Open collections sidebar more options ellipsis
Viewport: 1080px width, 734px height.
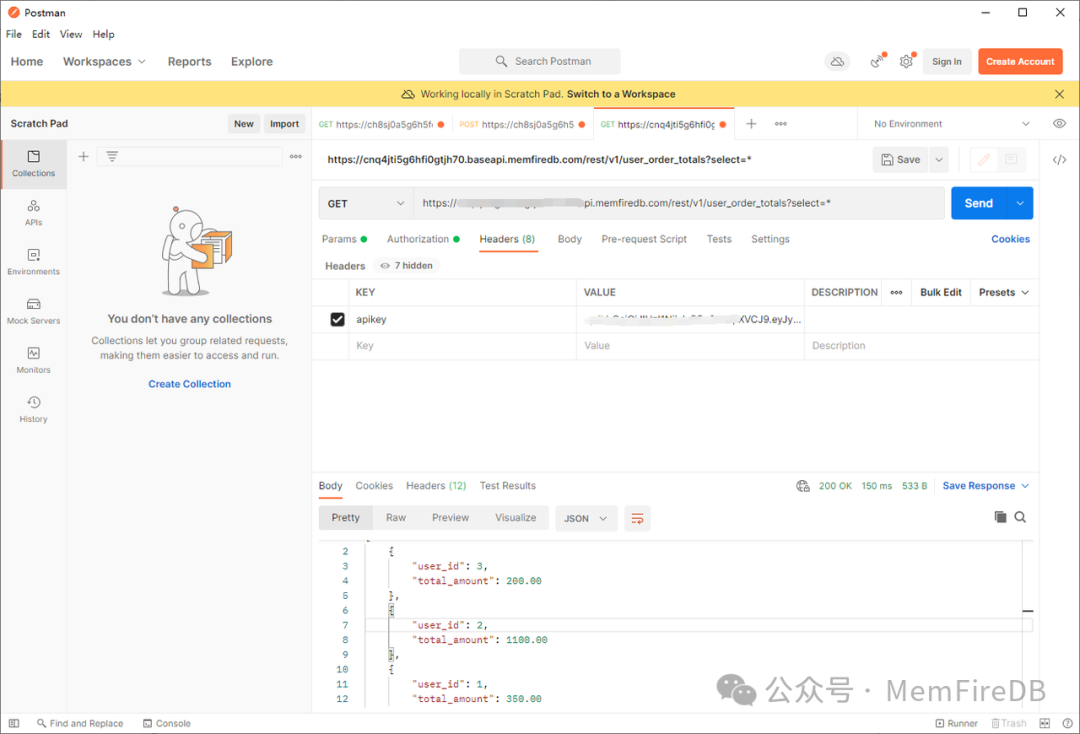point(295,156)
